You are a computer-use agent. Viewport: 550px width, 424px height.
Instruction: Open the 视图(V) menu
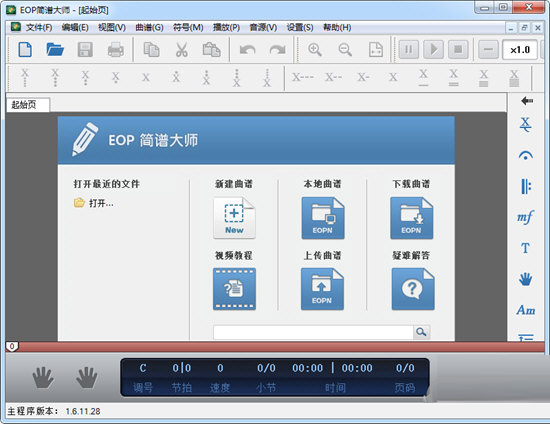112,27
